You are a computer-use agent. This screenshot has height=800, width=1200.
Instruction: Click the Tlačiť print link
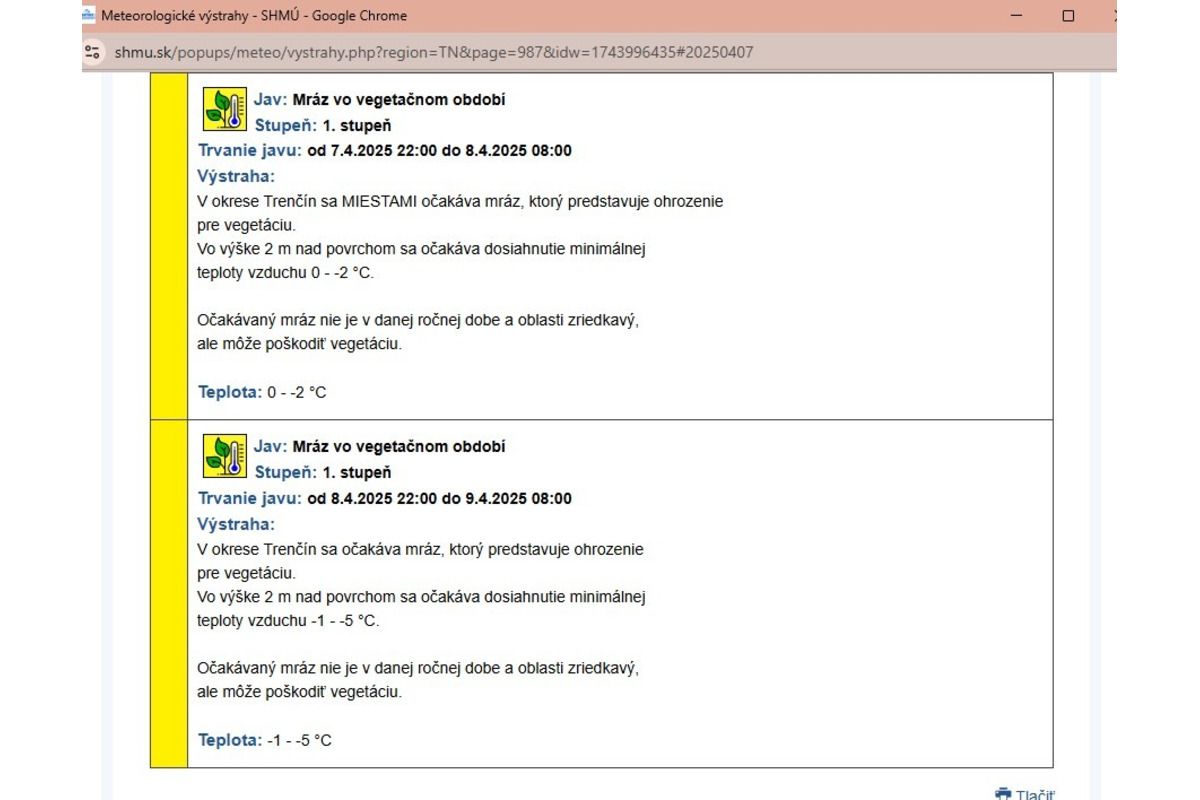pos(1035,794)
